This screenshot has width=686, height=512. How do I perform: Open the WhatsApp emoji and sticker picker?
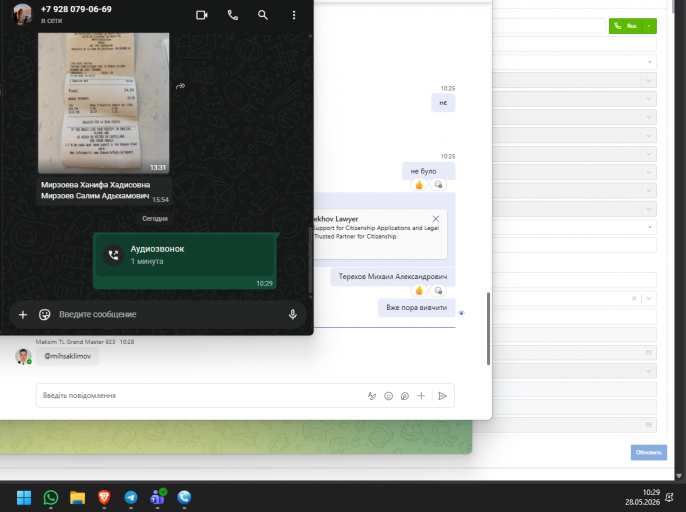(45, 314)
